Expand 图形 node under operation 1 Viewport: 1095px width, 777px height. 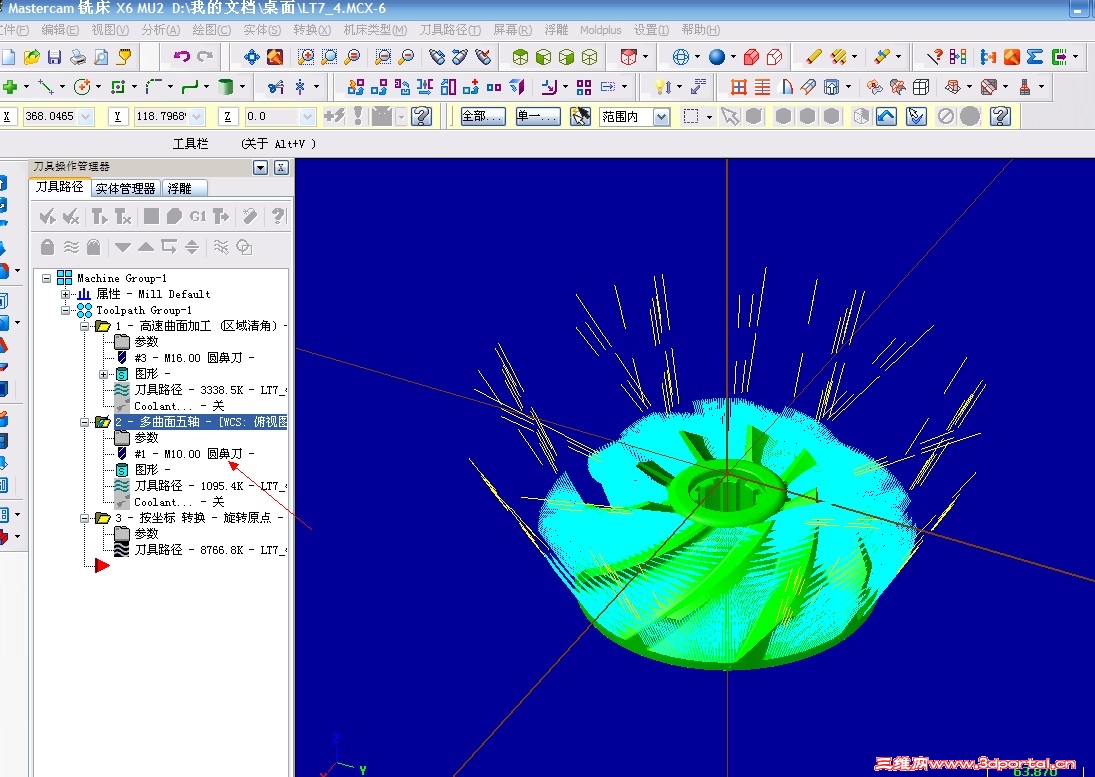click(x=103, y=374)
